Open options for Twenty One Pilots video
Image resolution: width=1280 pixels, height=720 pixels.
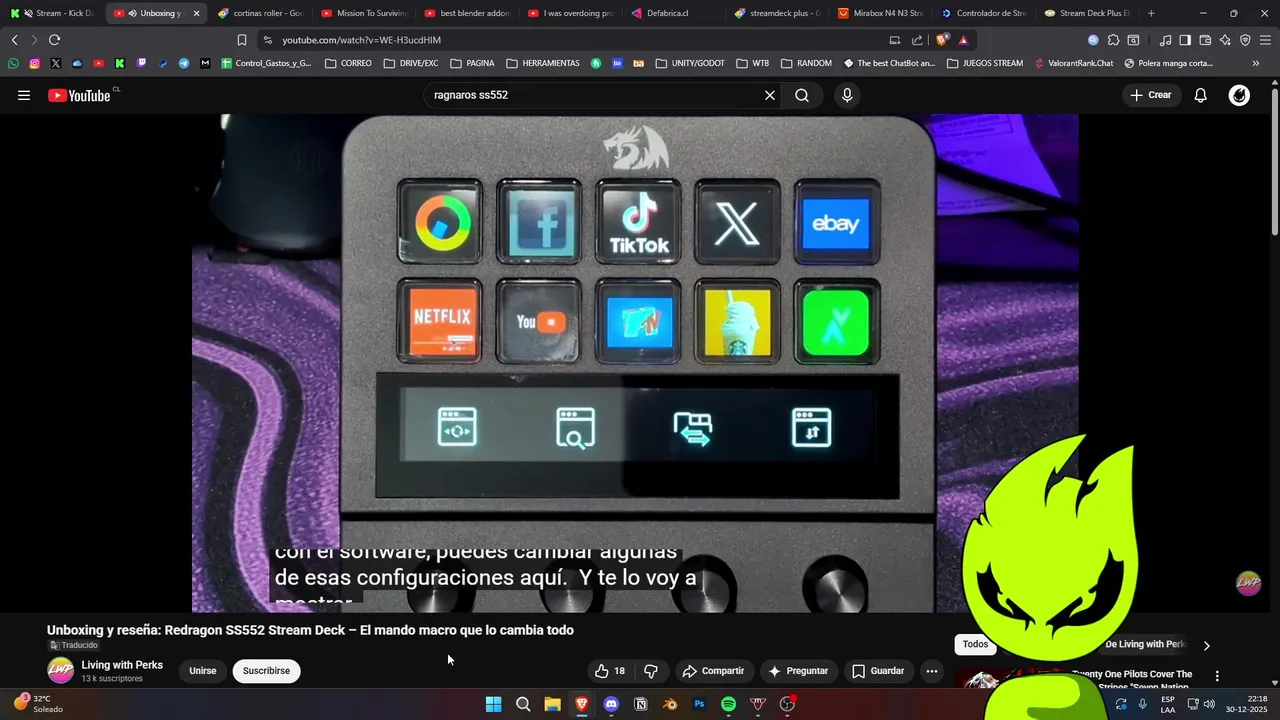click(x=1217, y=676)
